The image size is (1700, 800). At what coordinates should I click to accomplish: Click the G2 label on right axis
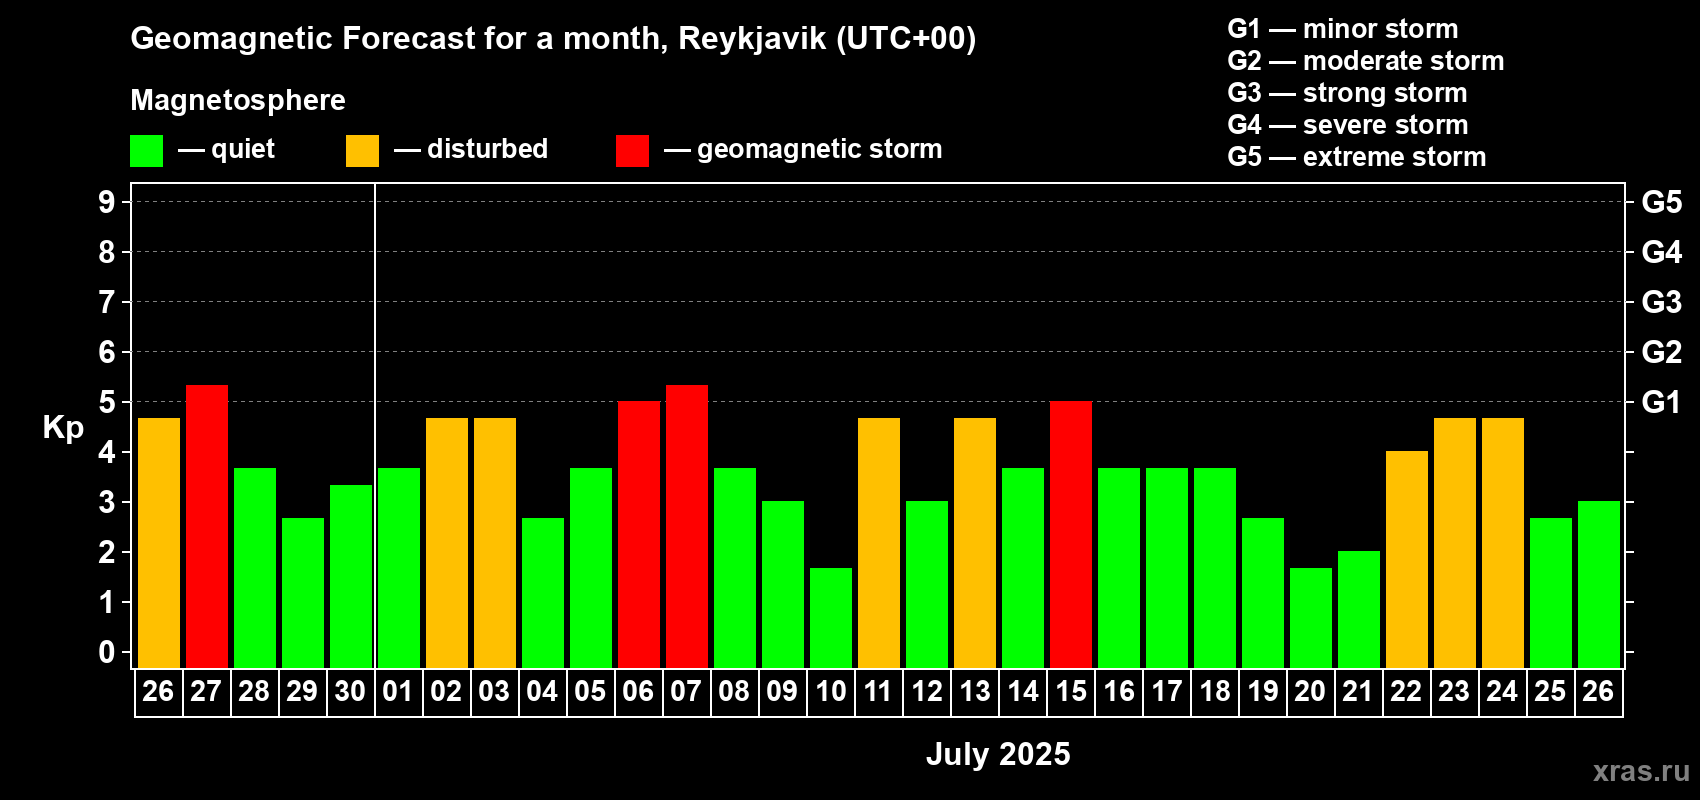click(x=1662, y=352)
